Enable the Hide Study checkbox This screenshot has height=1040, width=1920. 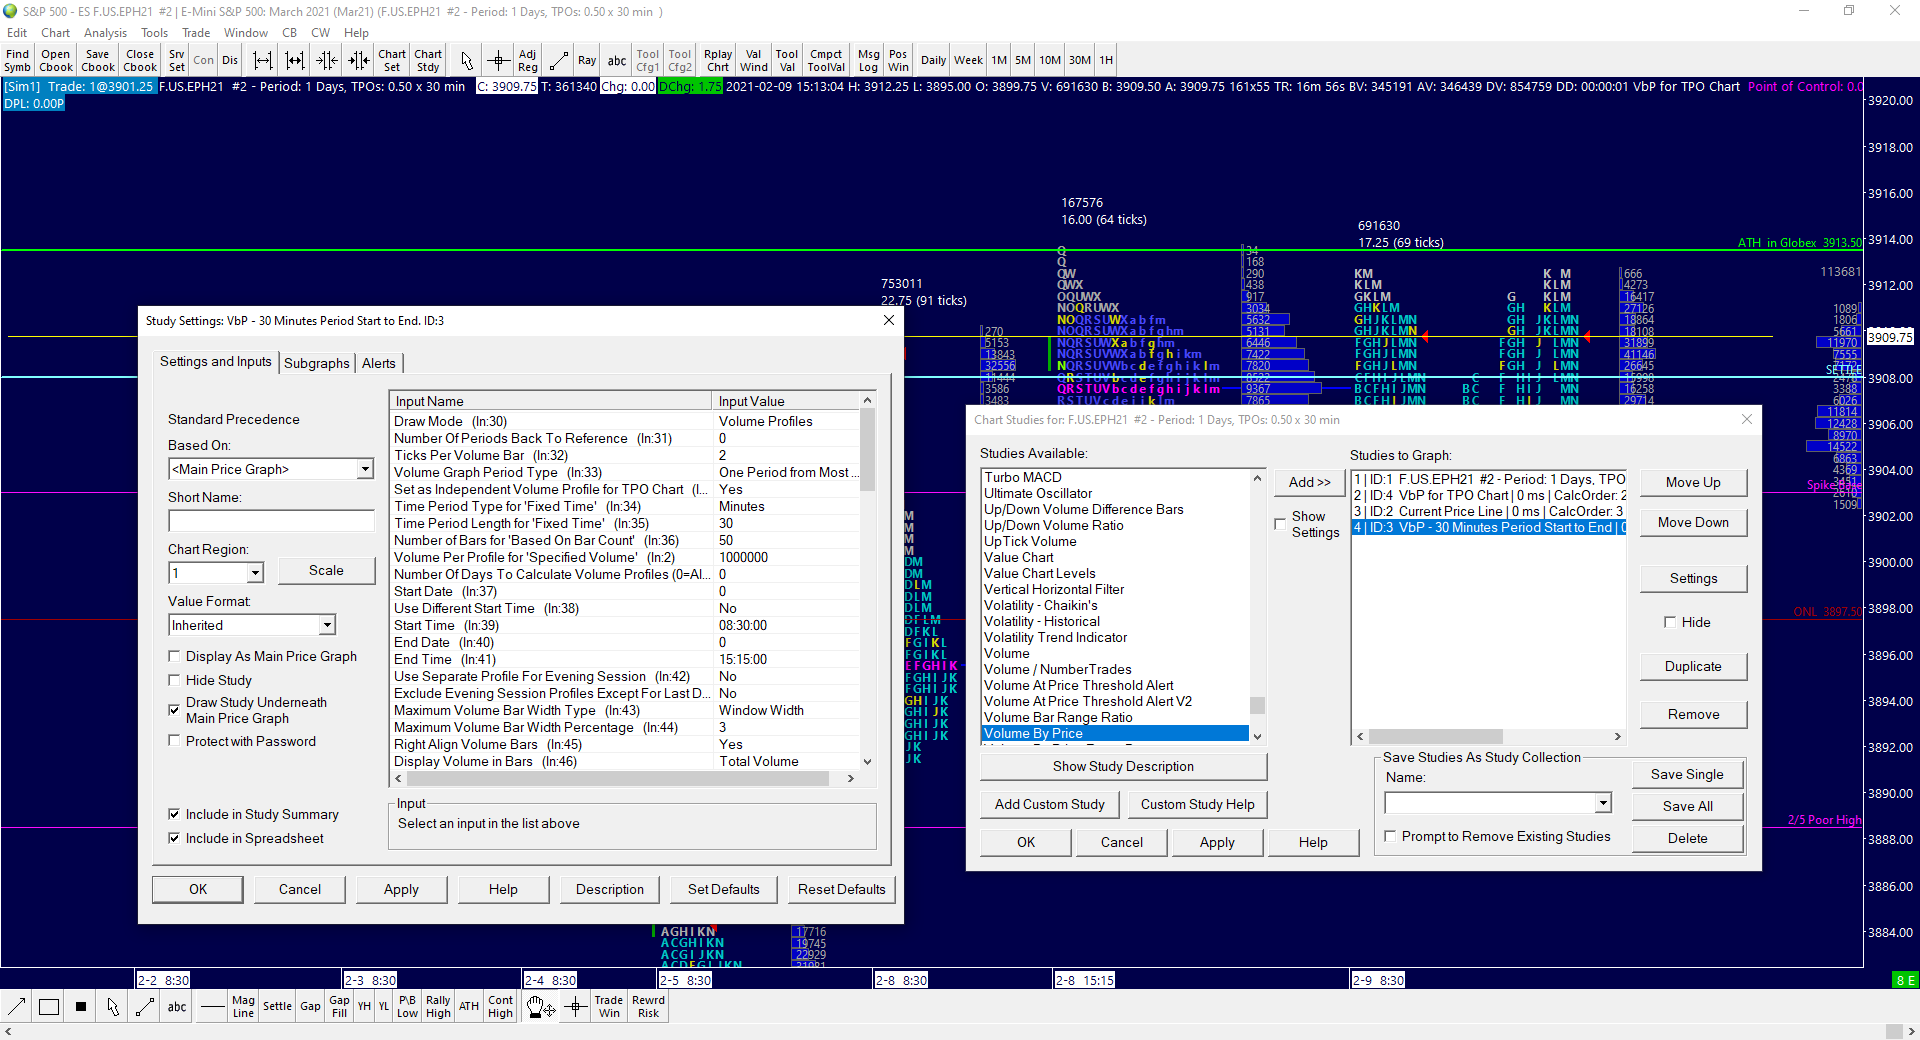175,680
